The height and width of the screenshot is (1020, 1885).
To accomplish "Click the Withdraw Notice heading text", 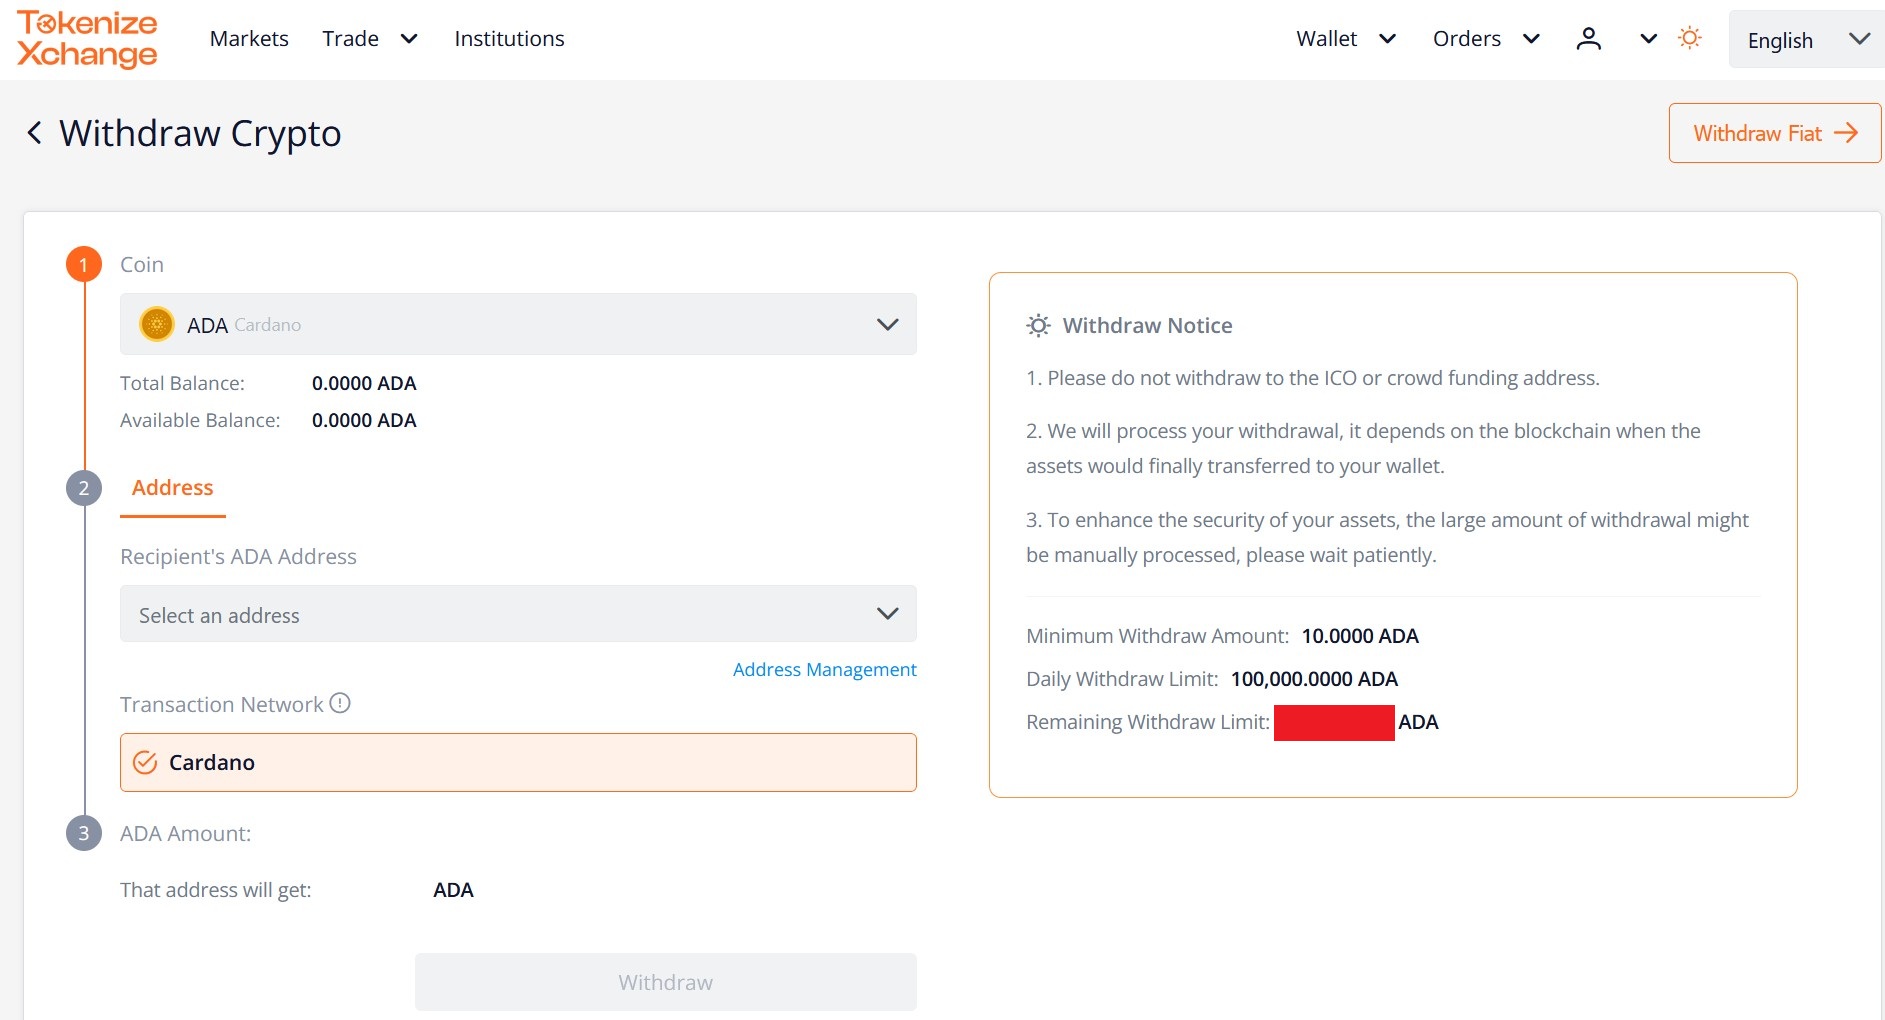I will 1147,325.
